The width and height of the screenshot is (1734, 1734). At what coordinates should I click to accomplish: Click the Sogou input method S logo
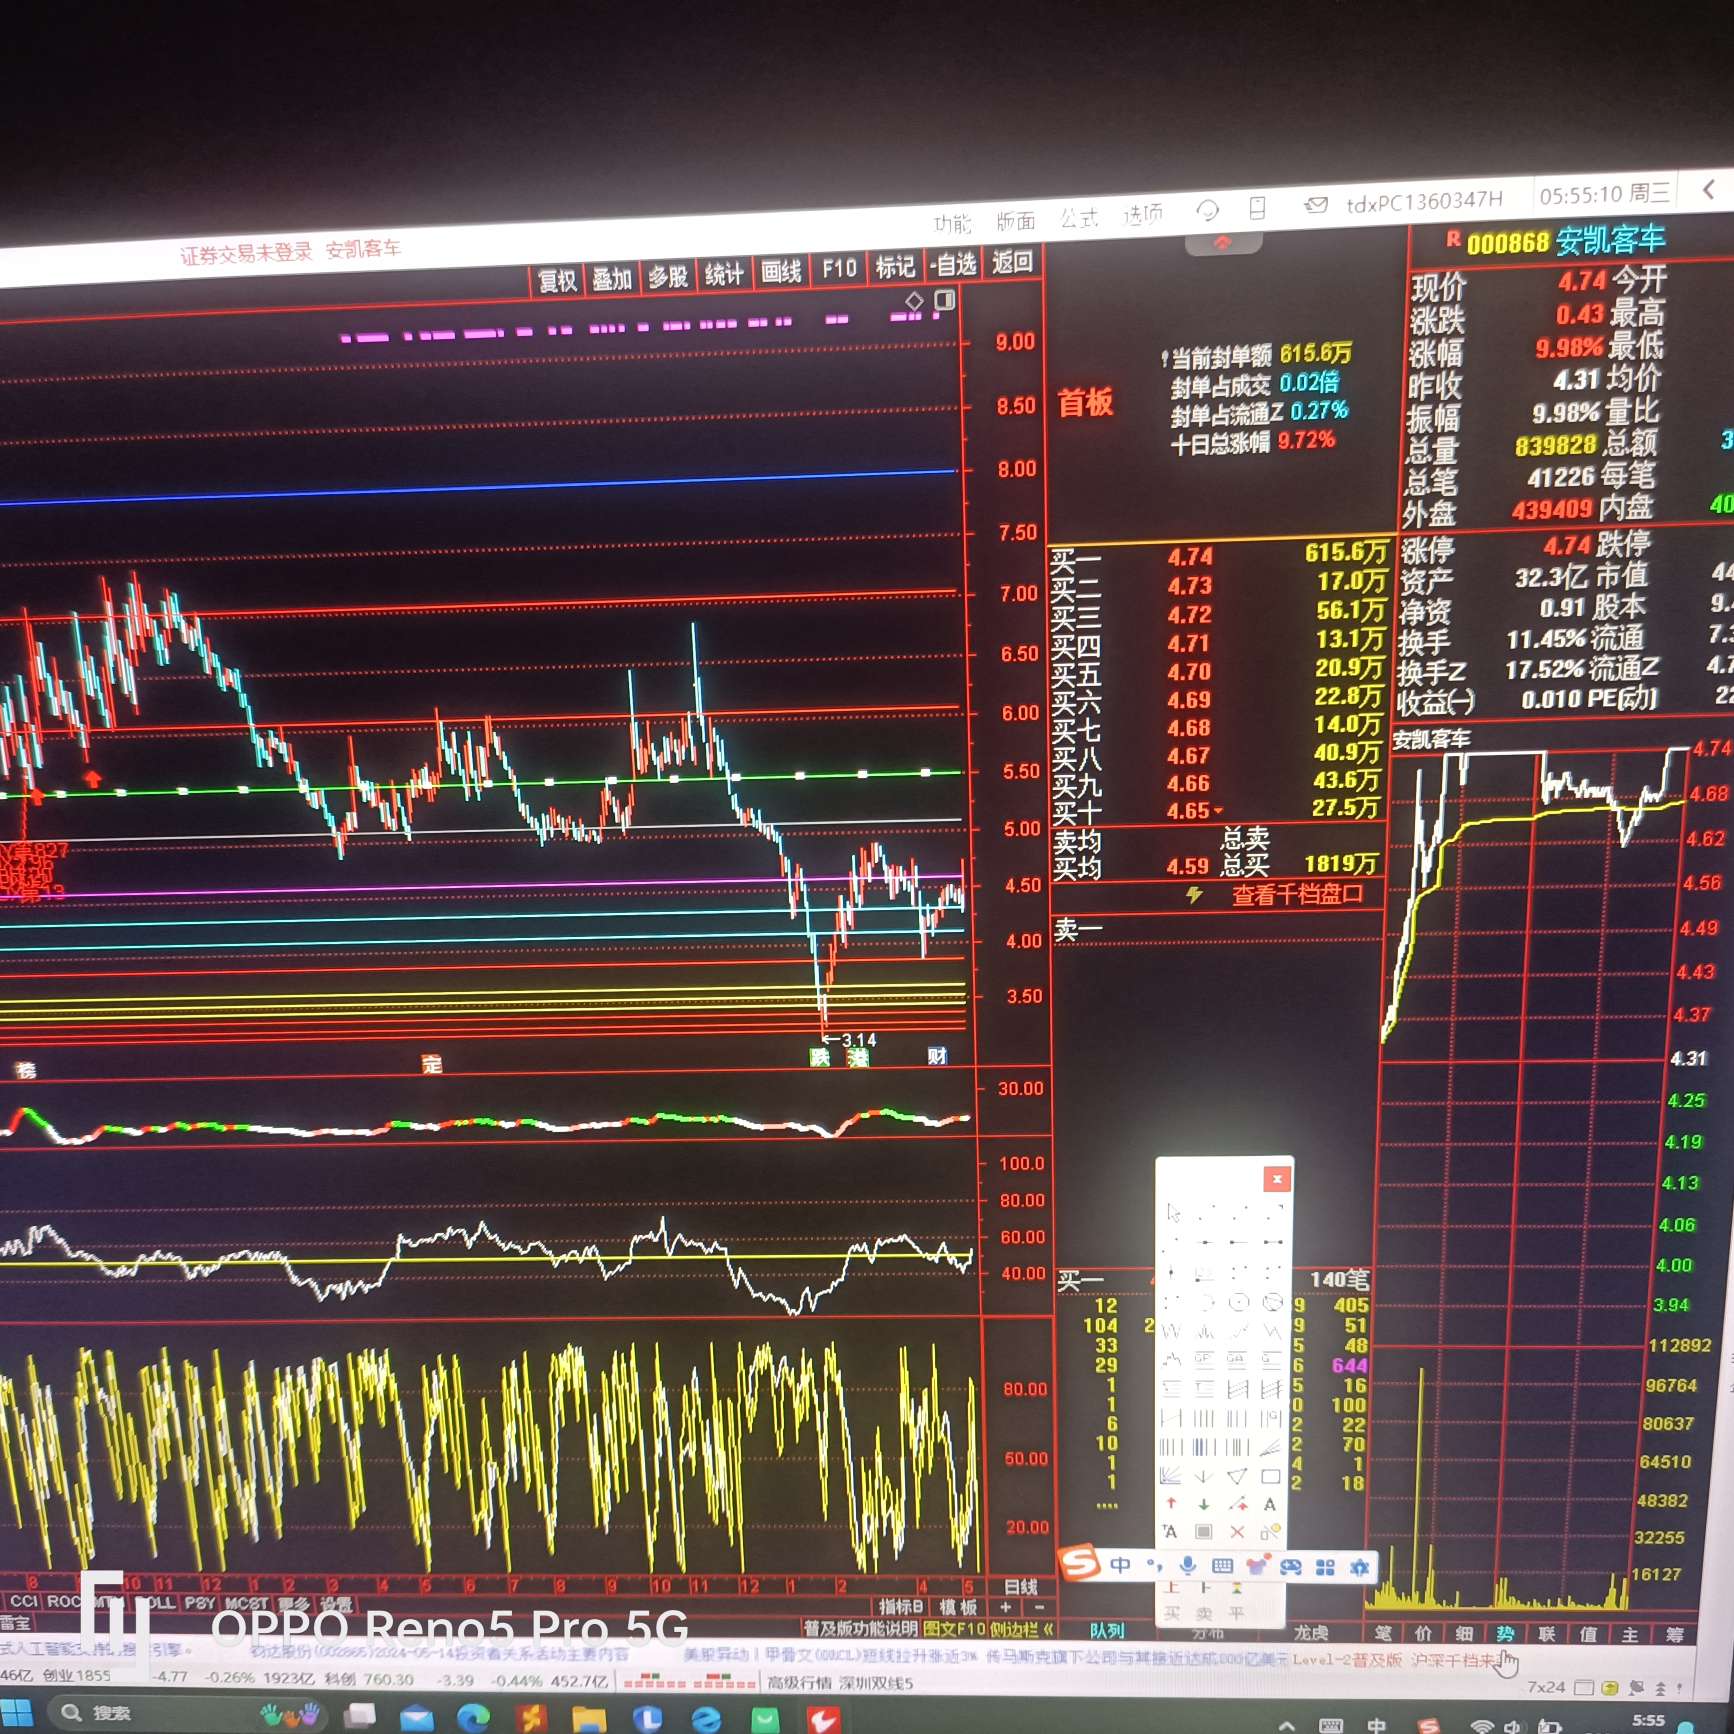pos(1080,1563)
